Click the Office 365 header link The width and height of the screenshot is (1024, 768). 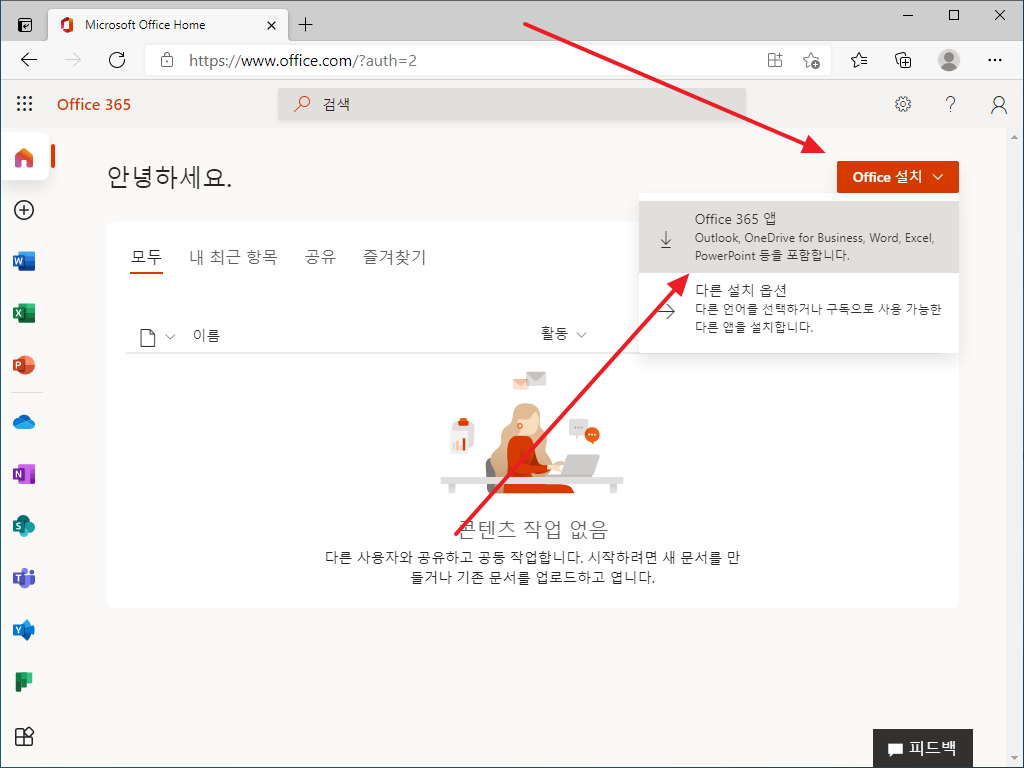click(x=94, y=104)
